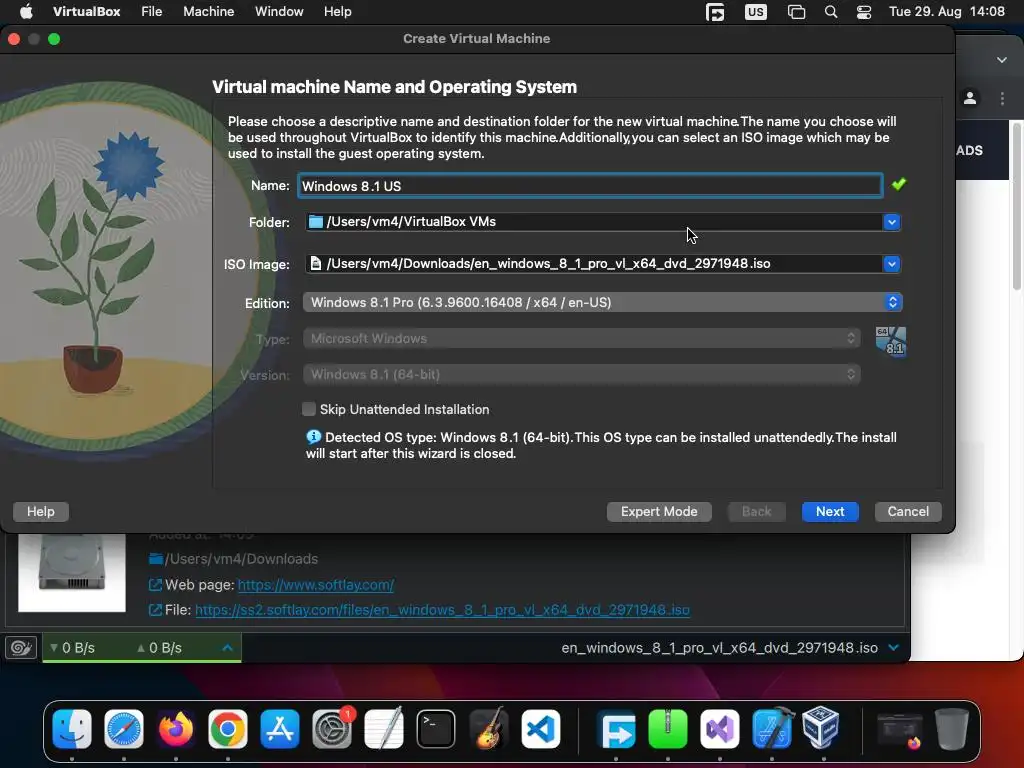The image size is (1024, 768).
Task: Switch to Expert Mode
Action: point(659,511)
